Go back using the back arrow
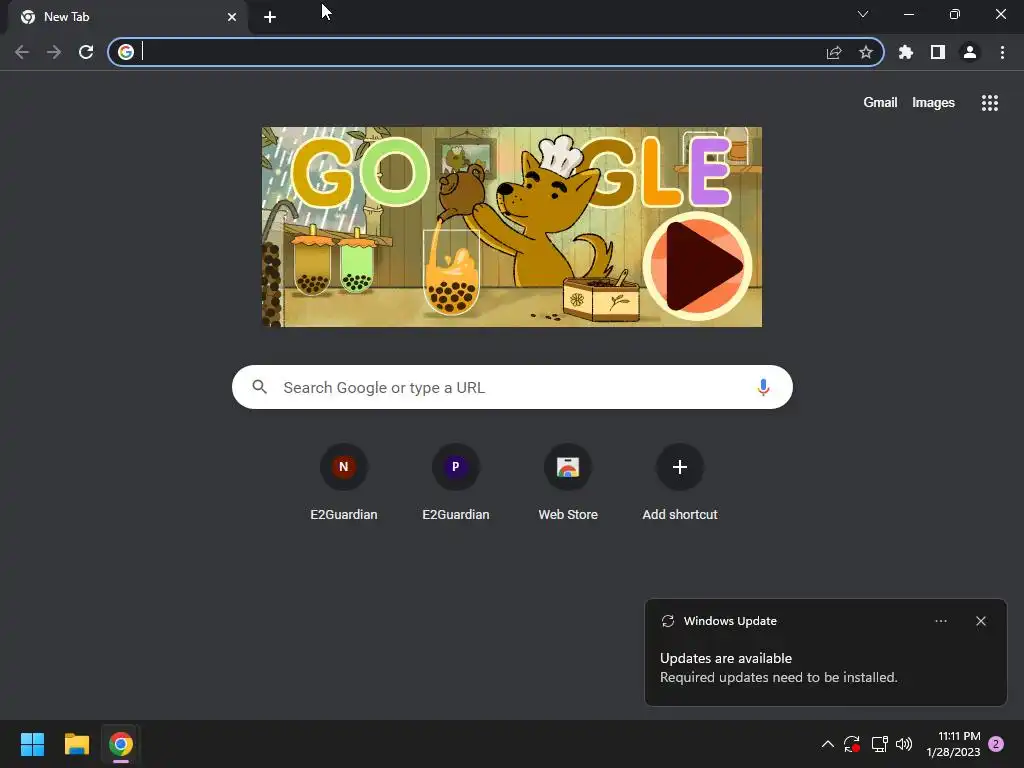 (x=22, y=52)
